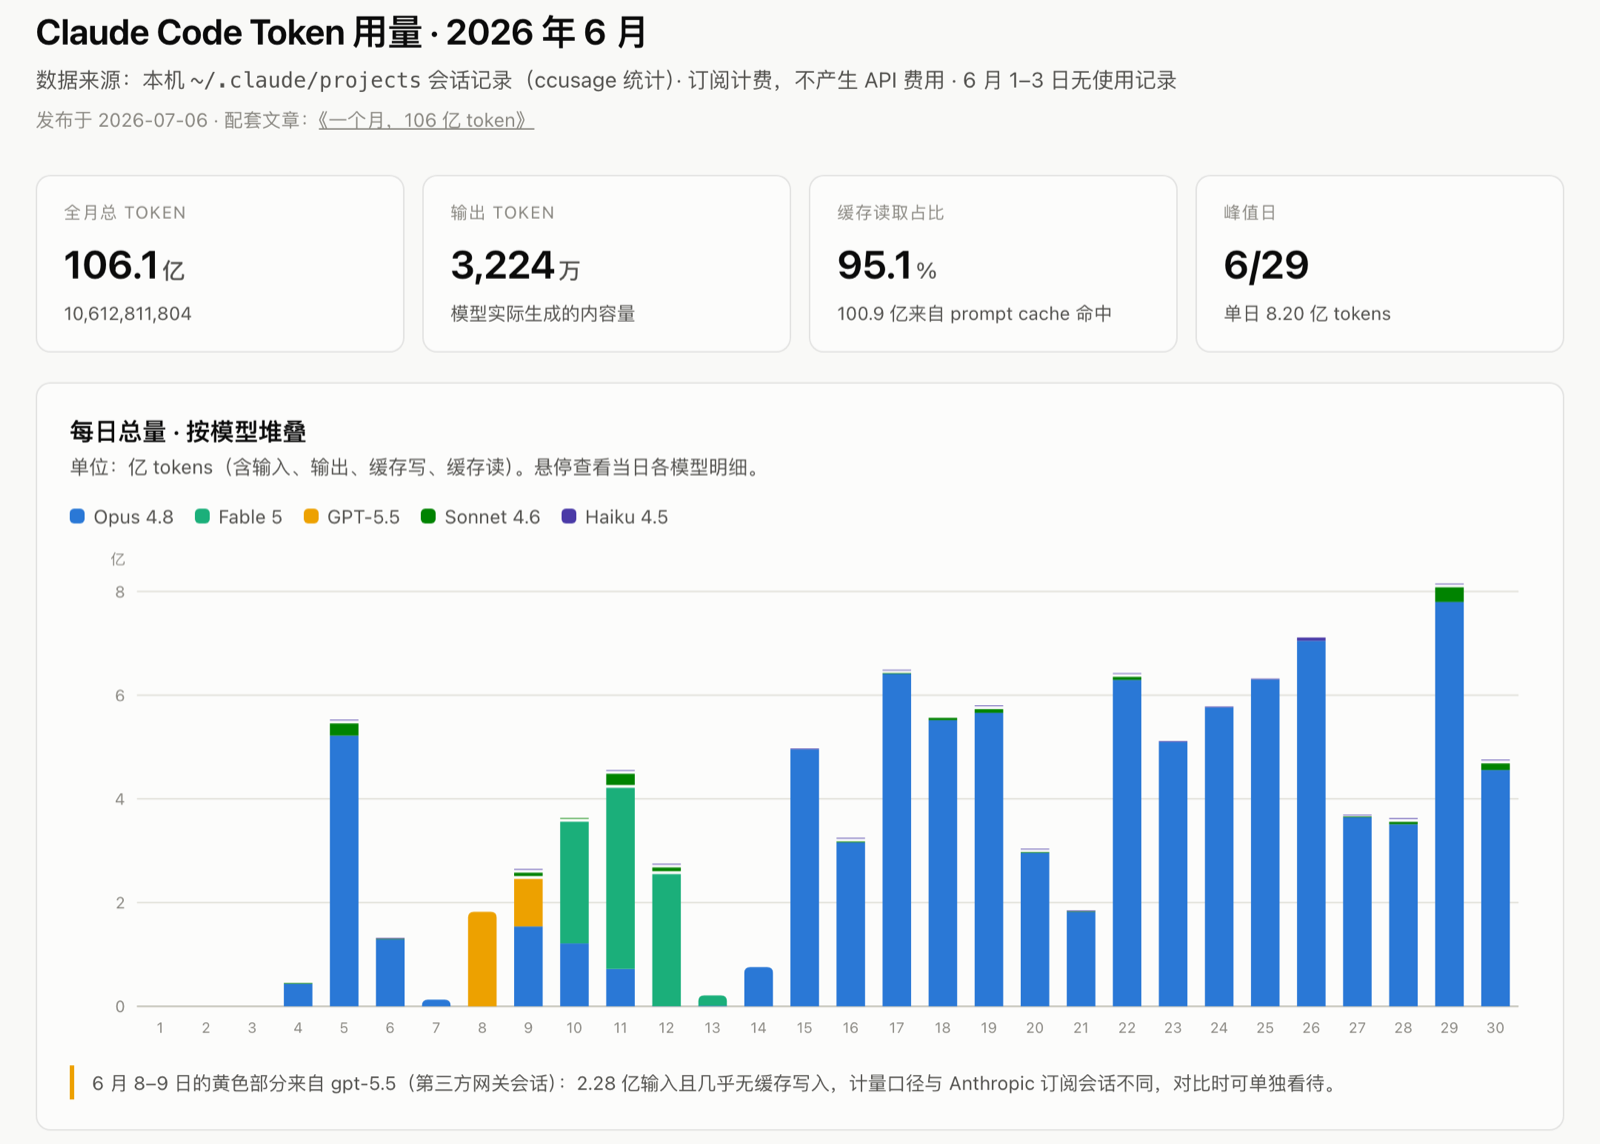Viewport: 1600px width, 1144px height.
Task: Select the teal Fable 5 segment on day 10
Action: tap(574, 883)
